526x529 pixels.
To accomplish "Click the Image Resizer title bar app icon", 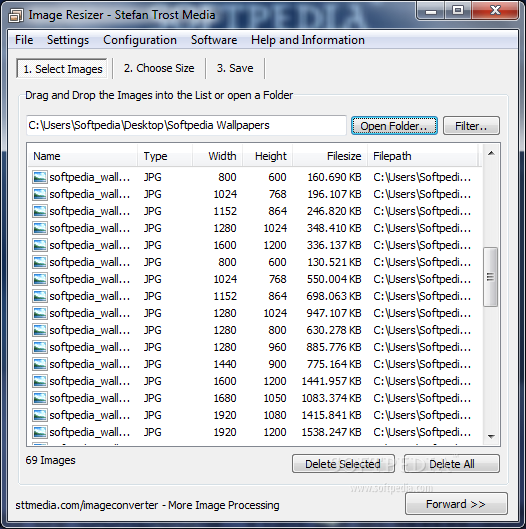I will (x=16, y=15).
